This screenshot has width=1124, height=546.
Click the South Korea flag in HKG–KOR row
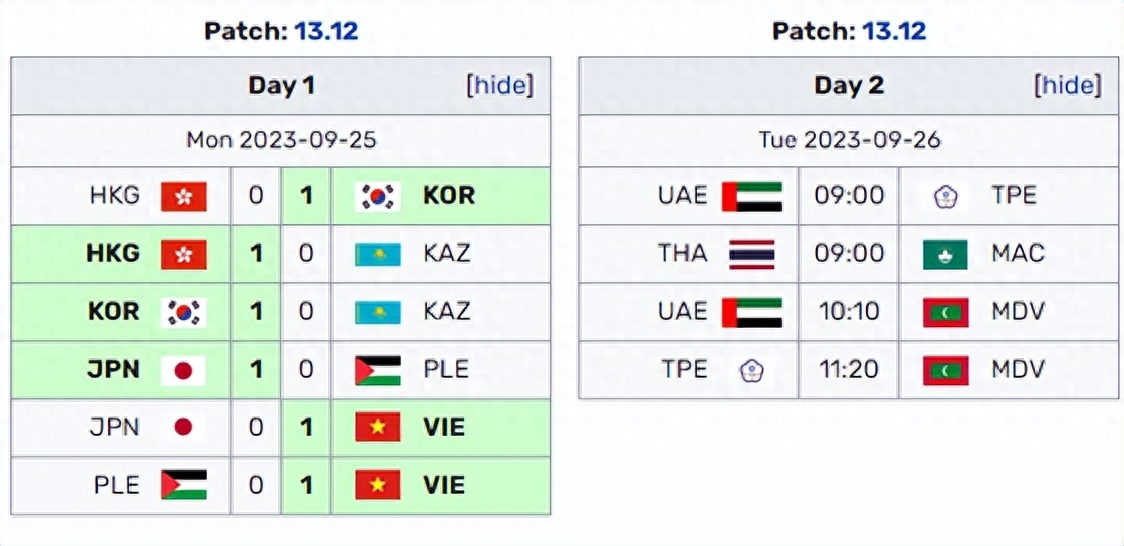point(378,196)
